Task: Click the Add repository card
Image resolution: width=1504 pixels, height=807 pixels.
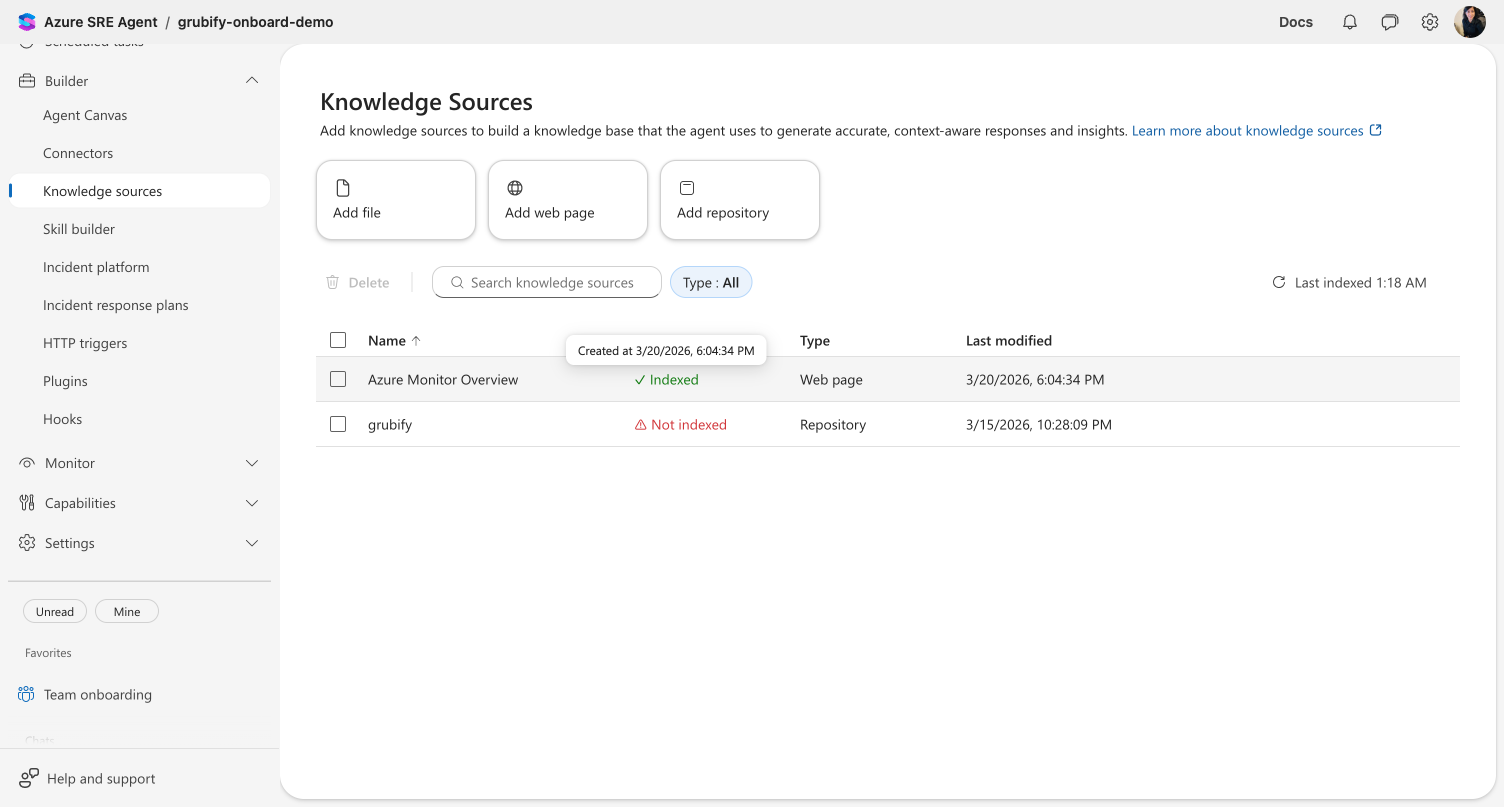Action: (740, 200)
